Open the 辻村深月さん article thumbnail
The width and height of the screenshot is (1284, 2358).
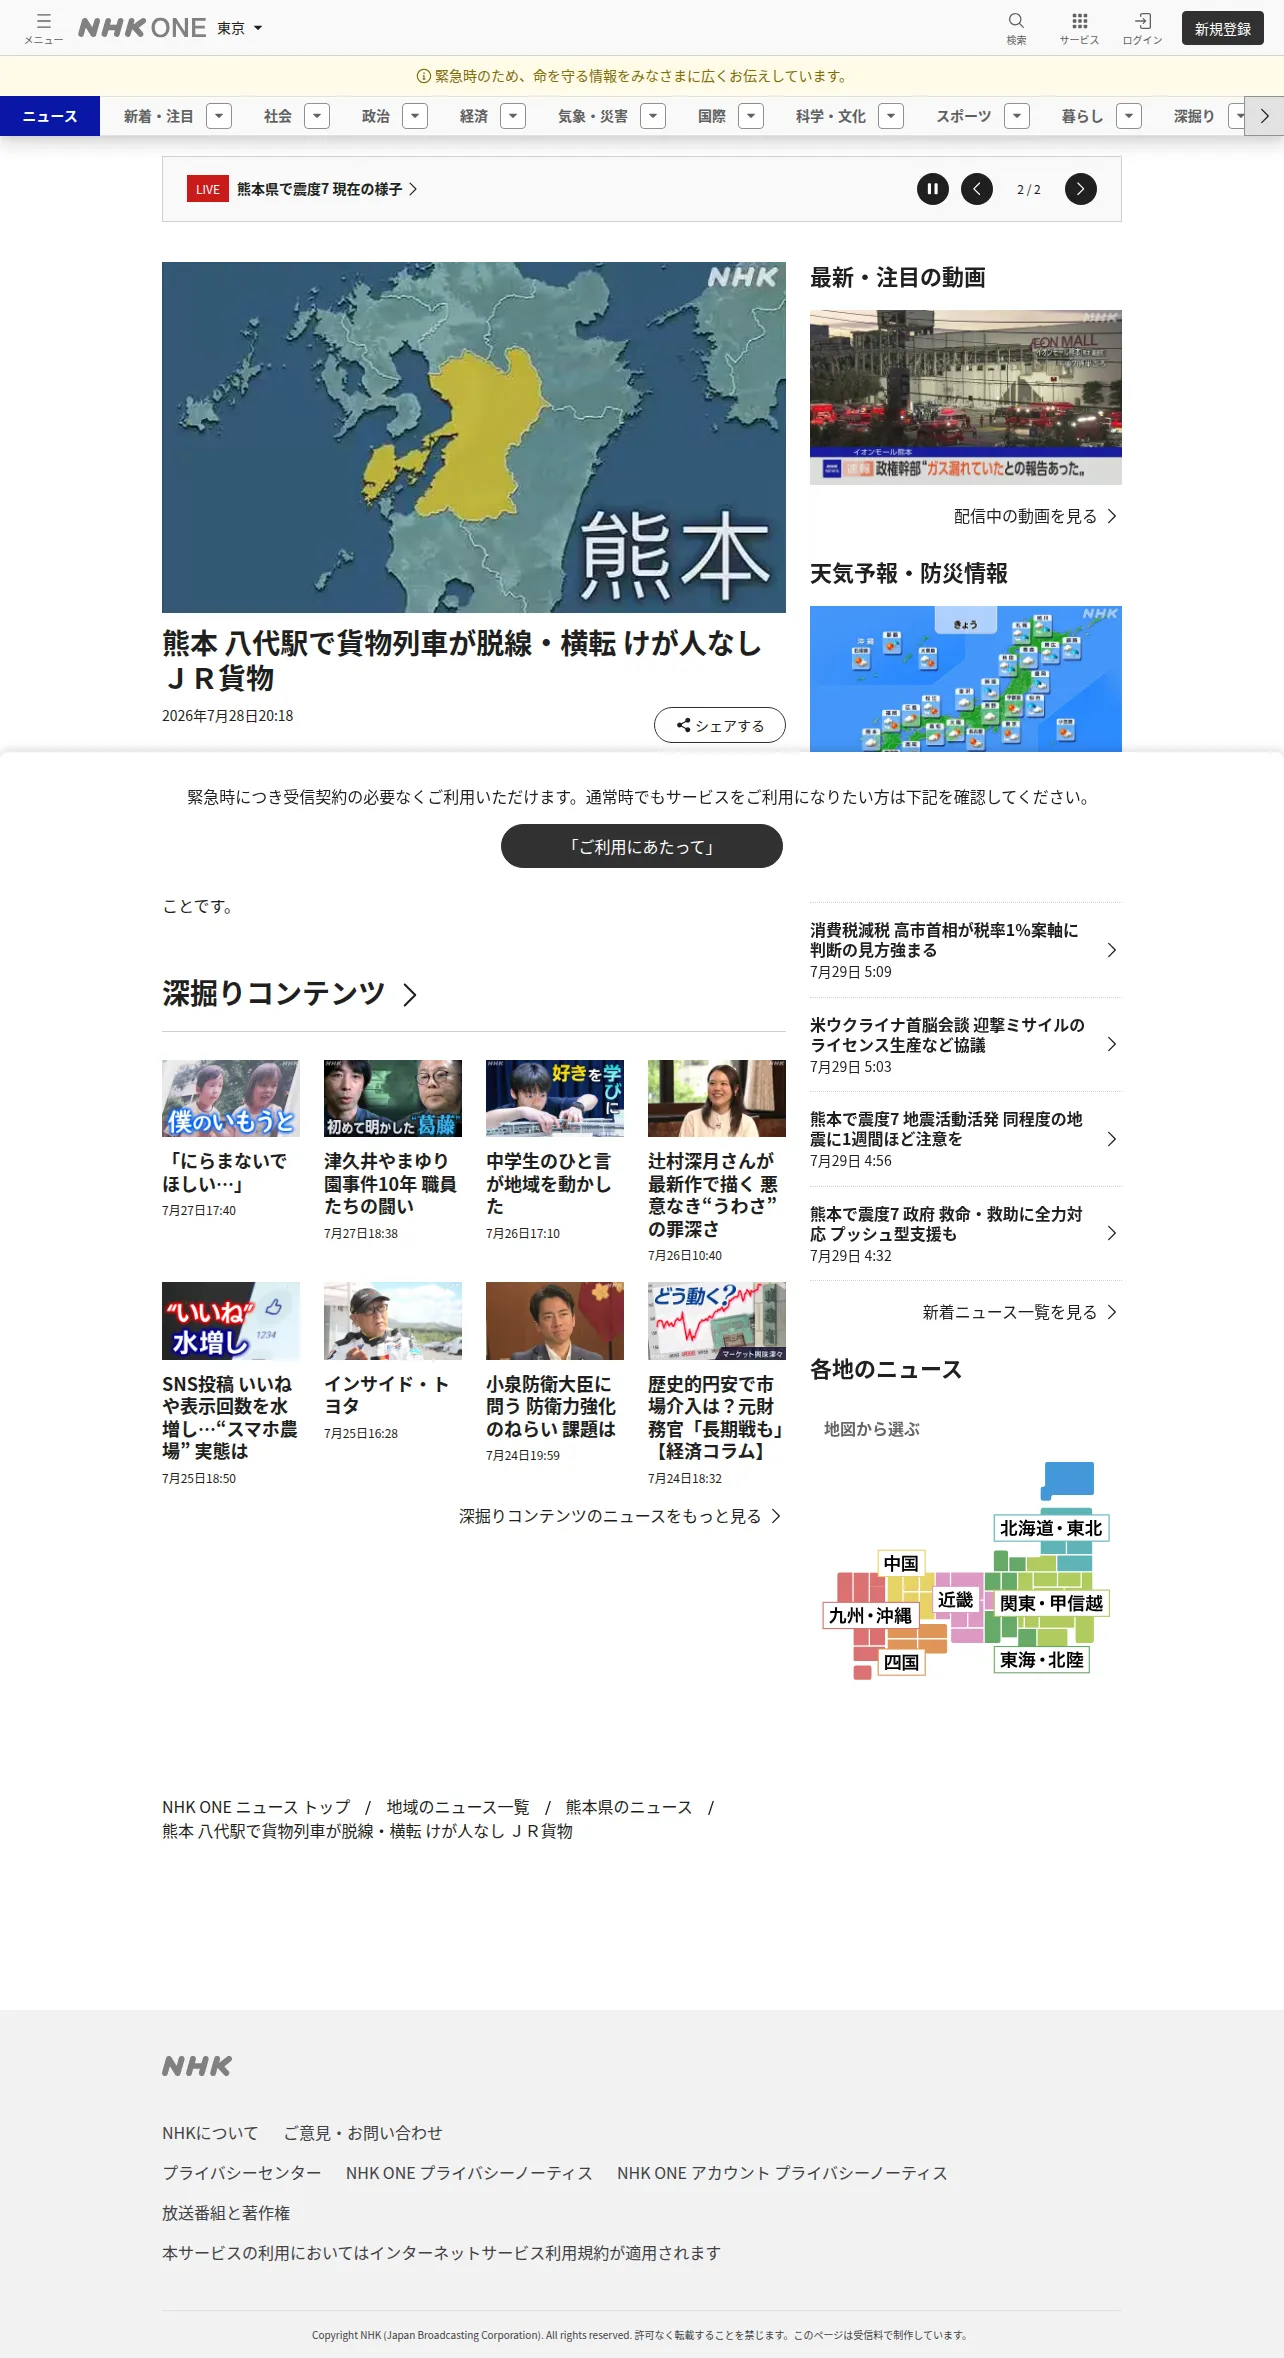point(717,1098)
